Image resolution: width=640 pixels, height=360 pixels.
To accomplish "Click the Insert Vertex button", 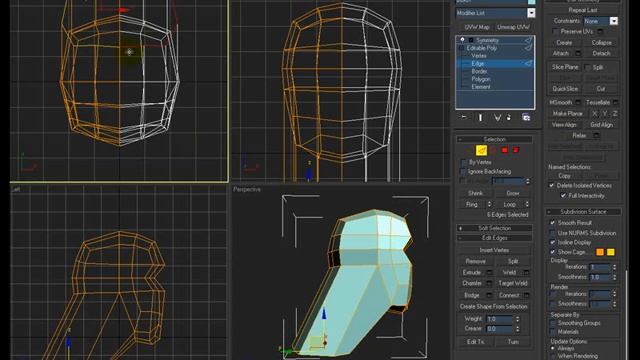I will coord(493,250).
